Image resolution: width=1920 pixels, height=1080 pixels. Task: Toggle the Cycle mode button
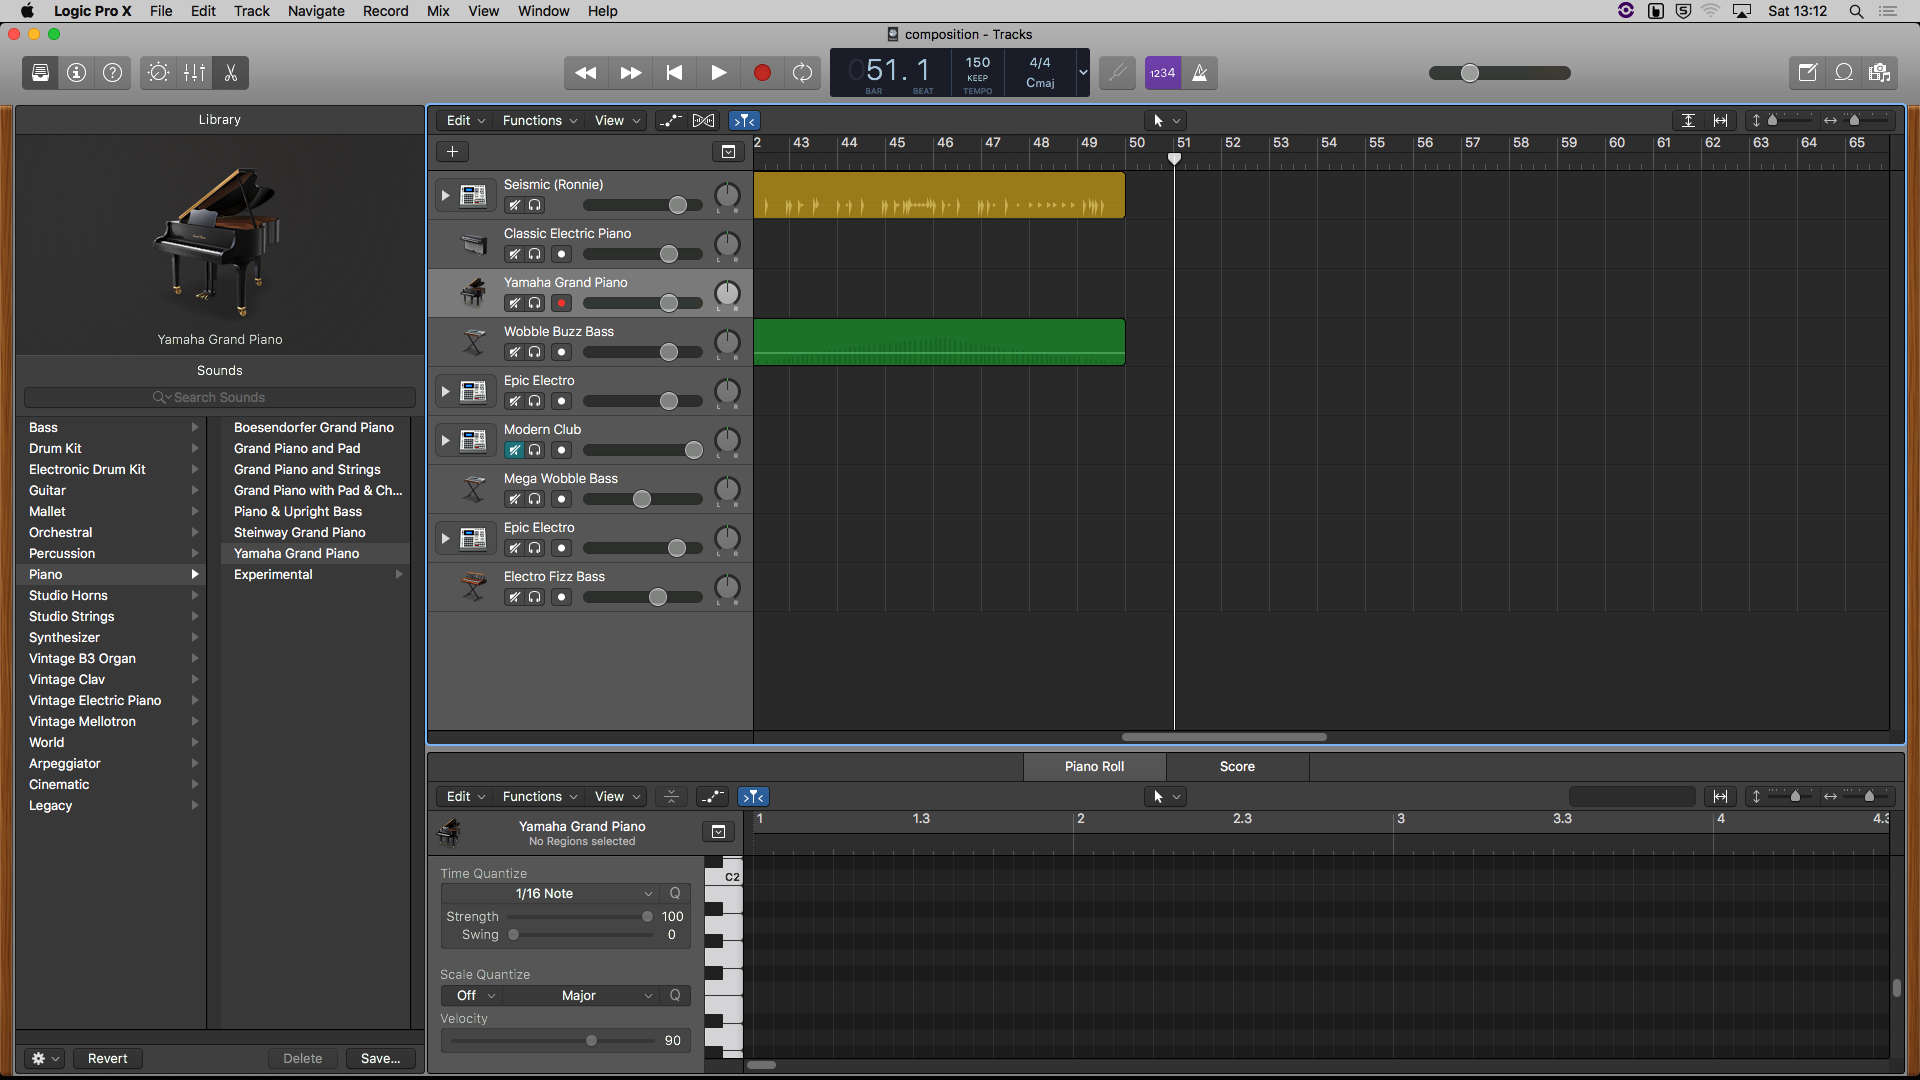802,73
